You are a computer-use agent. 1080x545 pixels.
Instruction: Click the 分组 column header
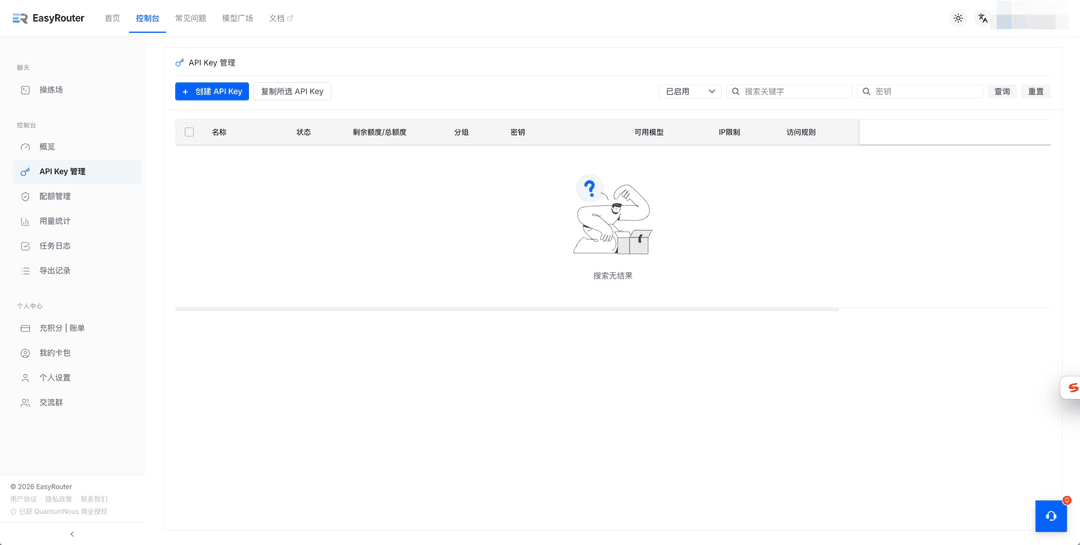[x=461, y=132]
